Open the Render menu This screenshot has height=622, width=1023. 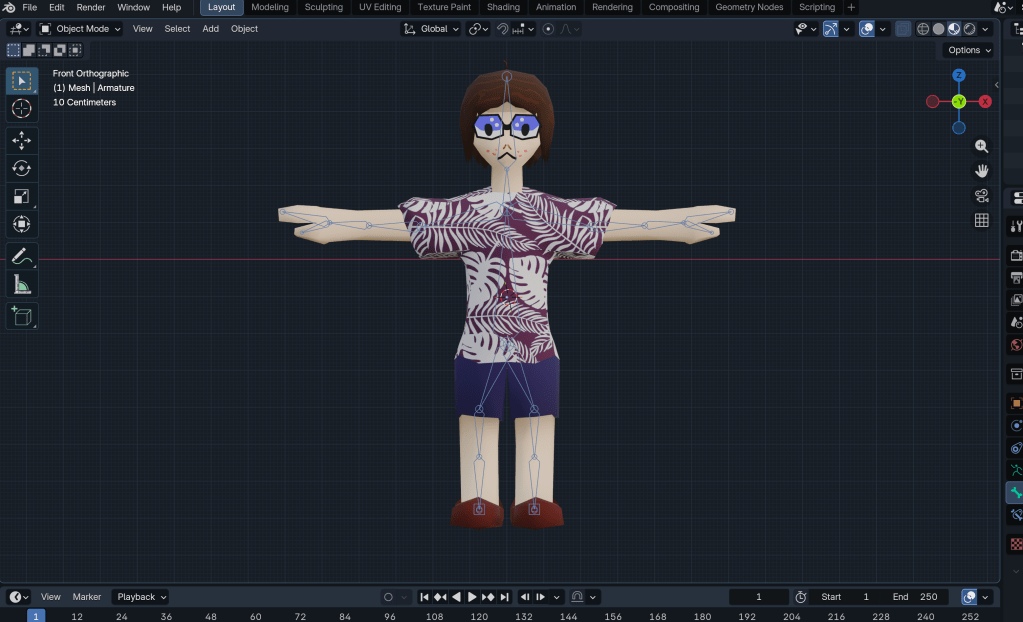[91, 7]
